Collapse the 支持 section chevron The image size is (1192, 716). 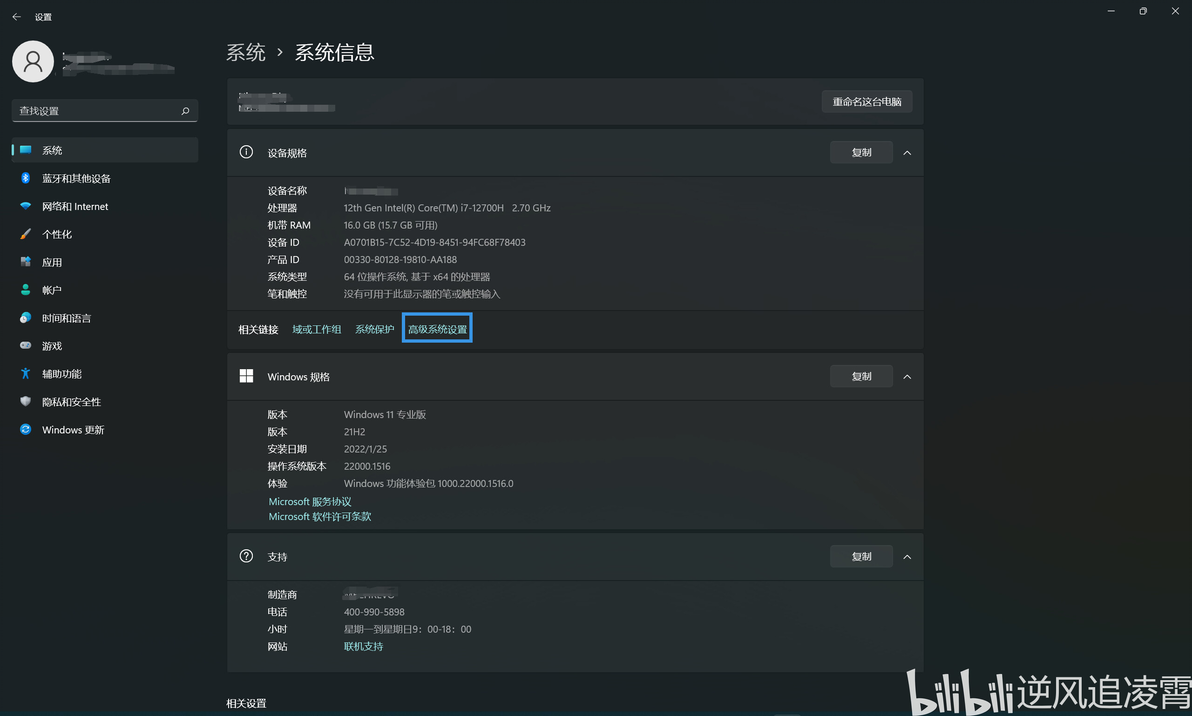(907, 557)
